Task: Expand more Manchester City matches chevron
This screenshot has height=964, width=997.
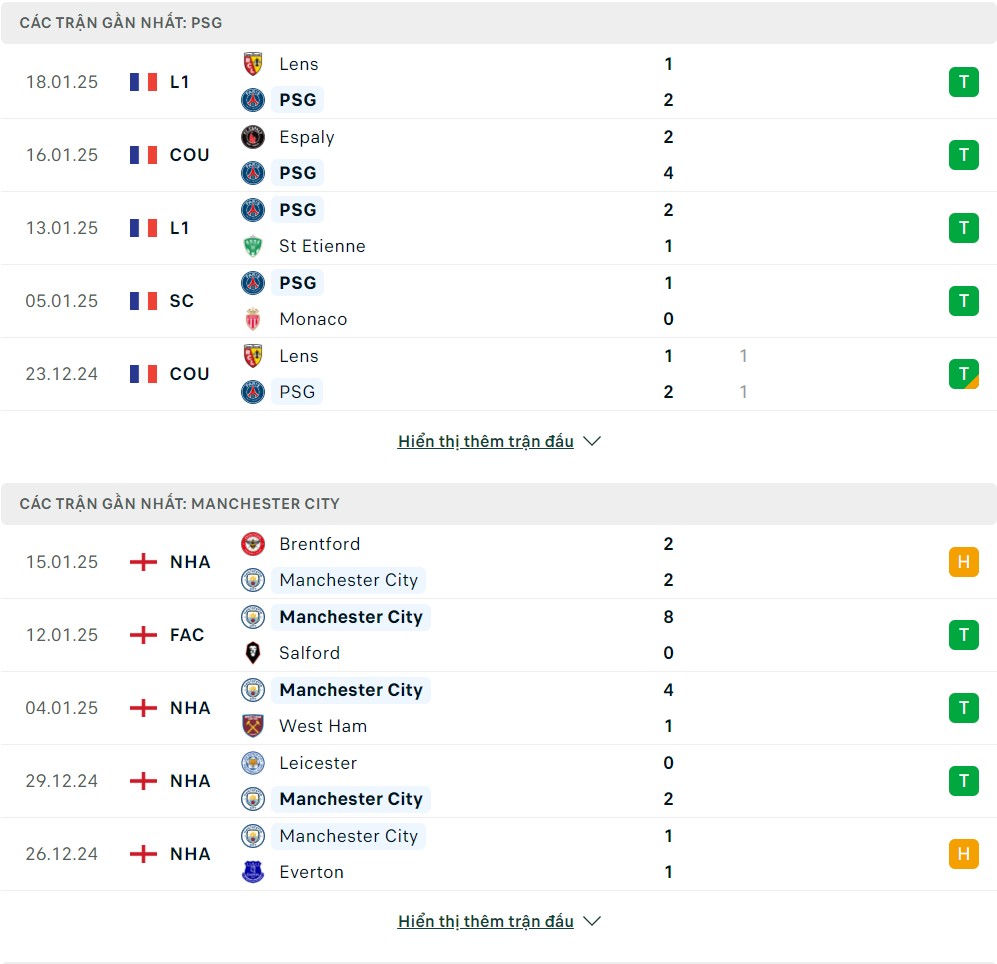Action: click(x=592, y=921)
